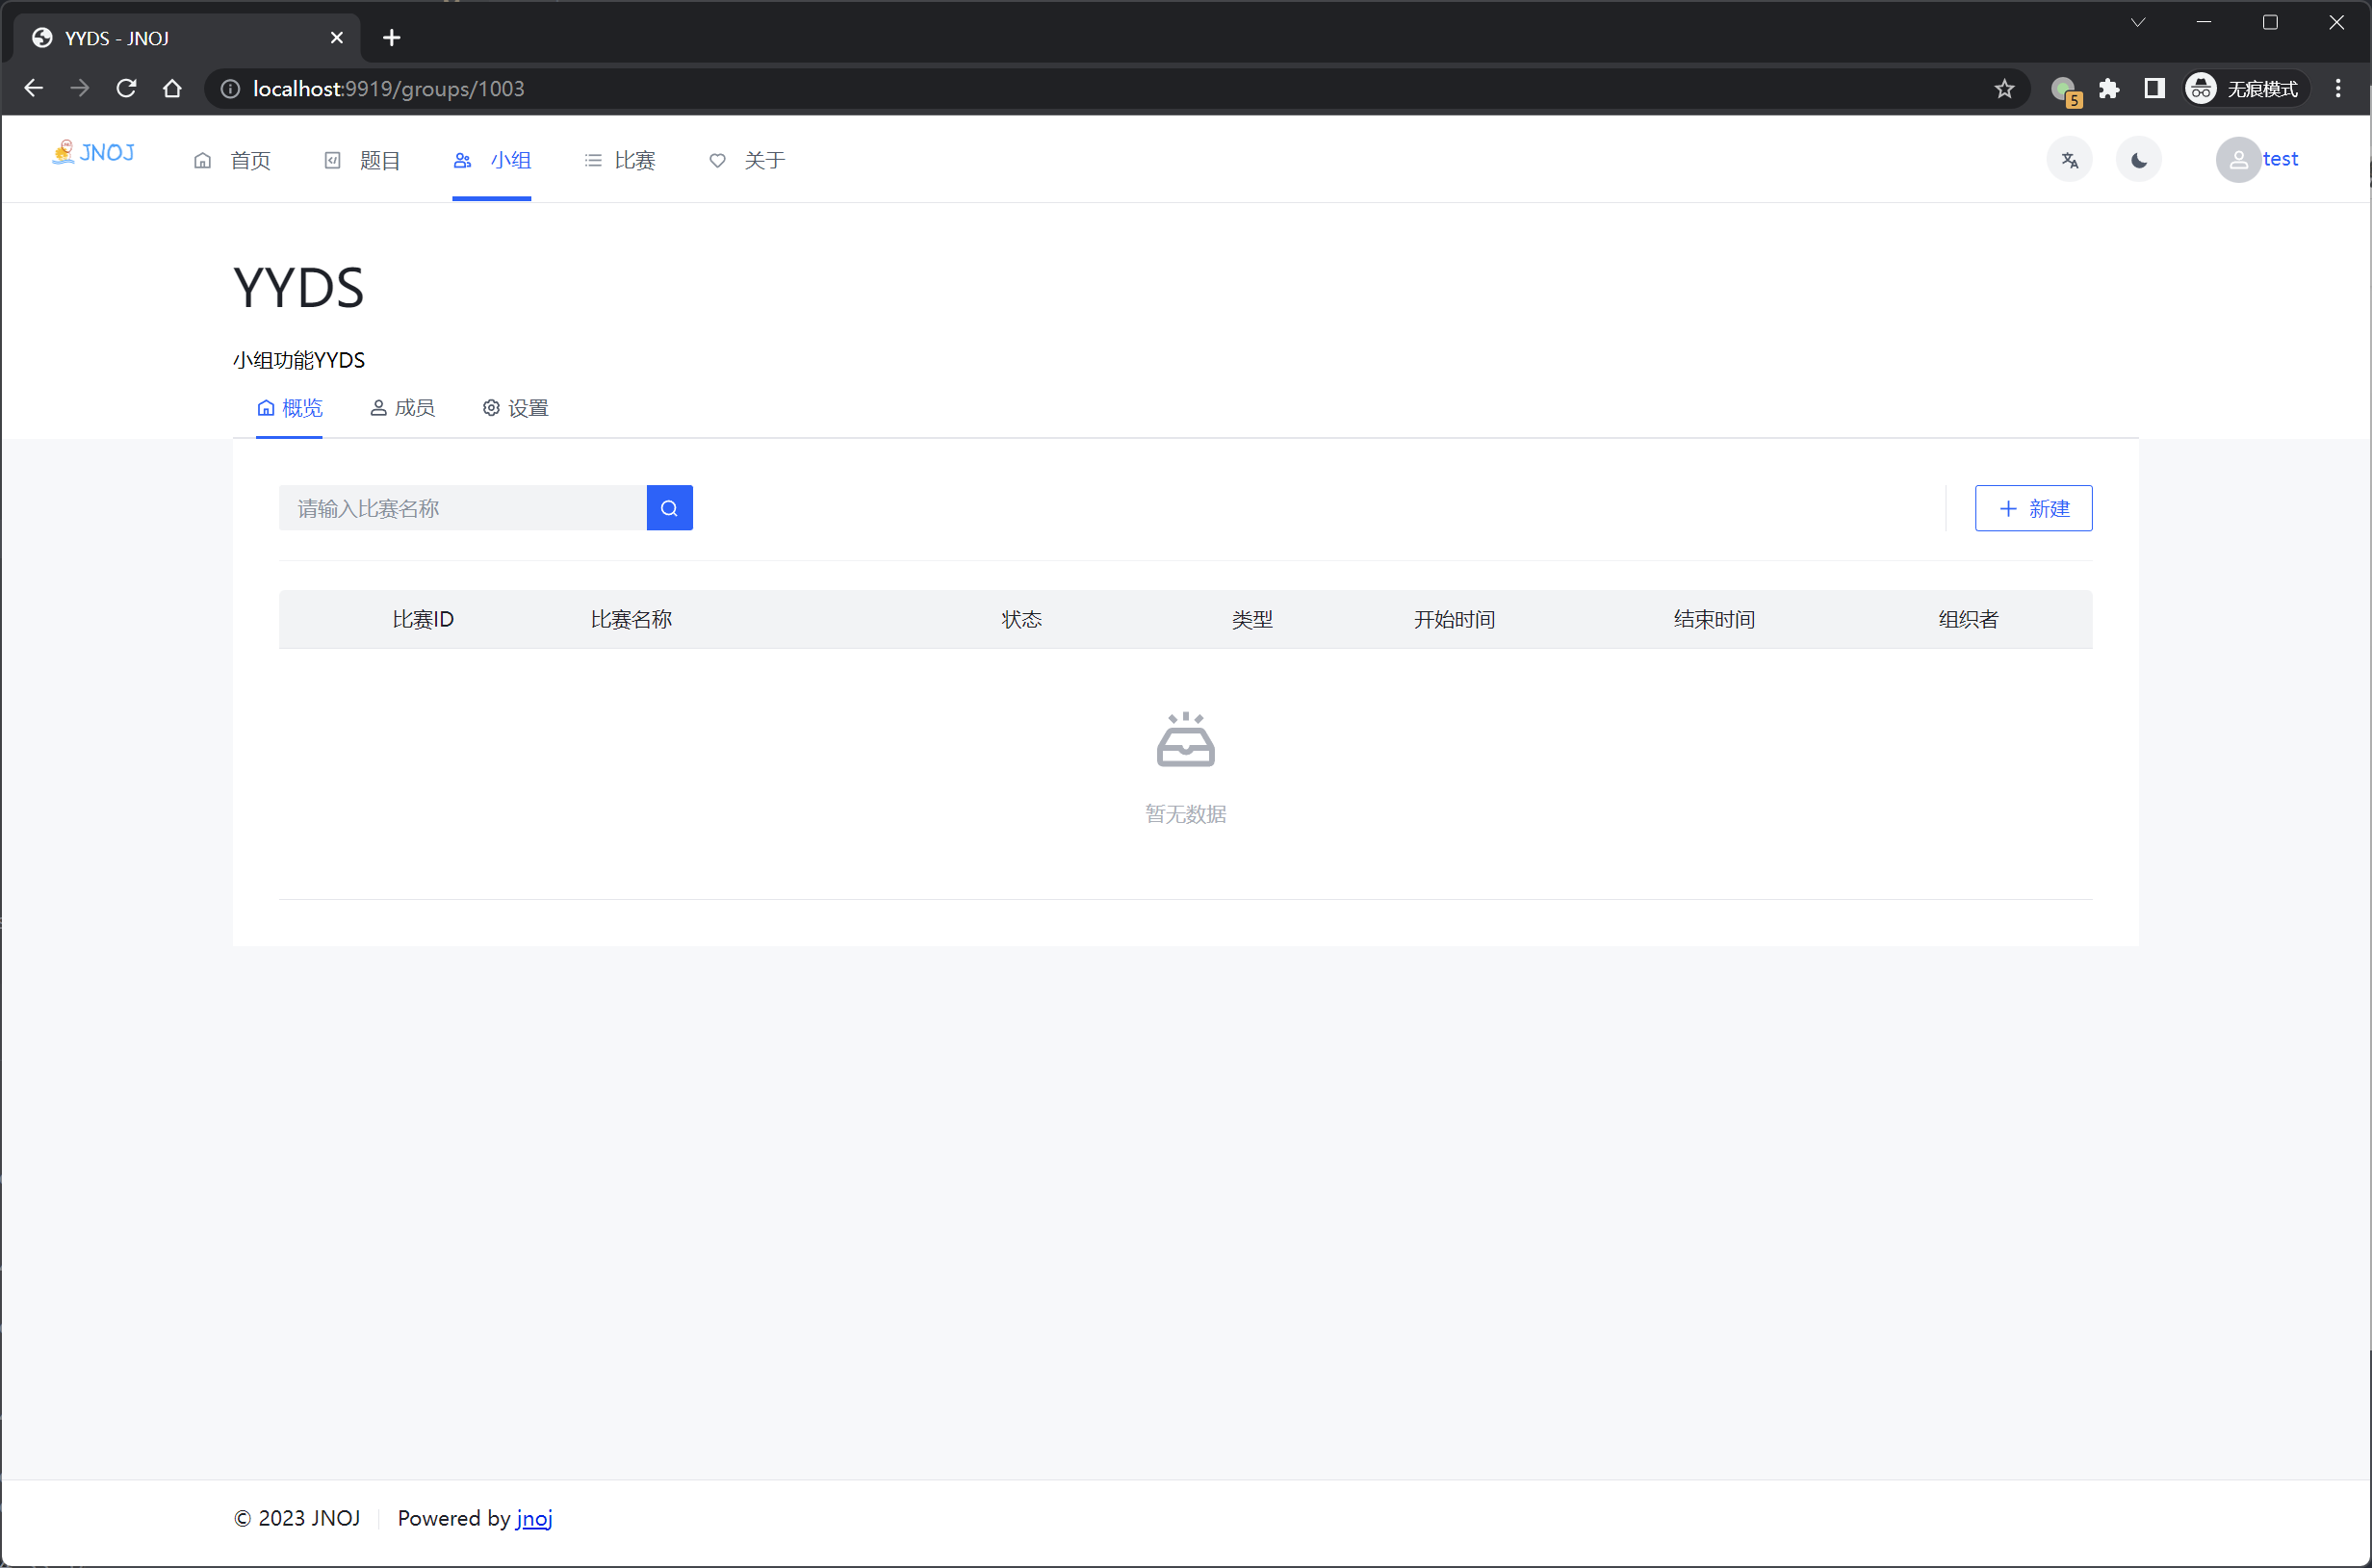Click the browser forward arrow
Viewport: 2372px width, 1568px height.
pos(80,89)
